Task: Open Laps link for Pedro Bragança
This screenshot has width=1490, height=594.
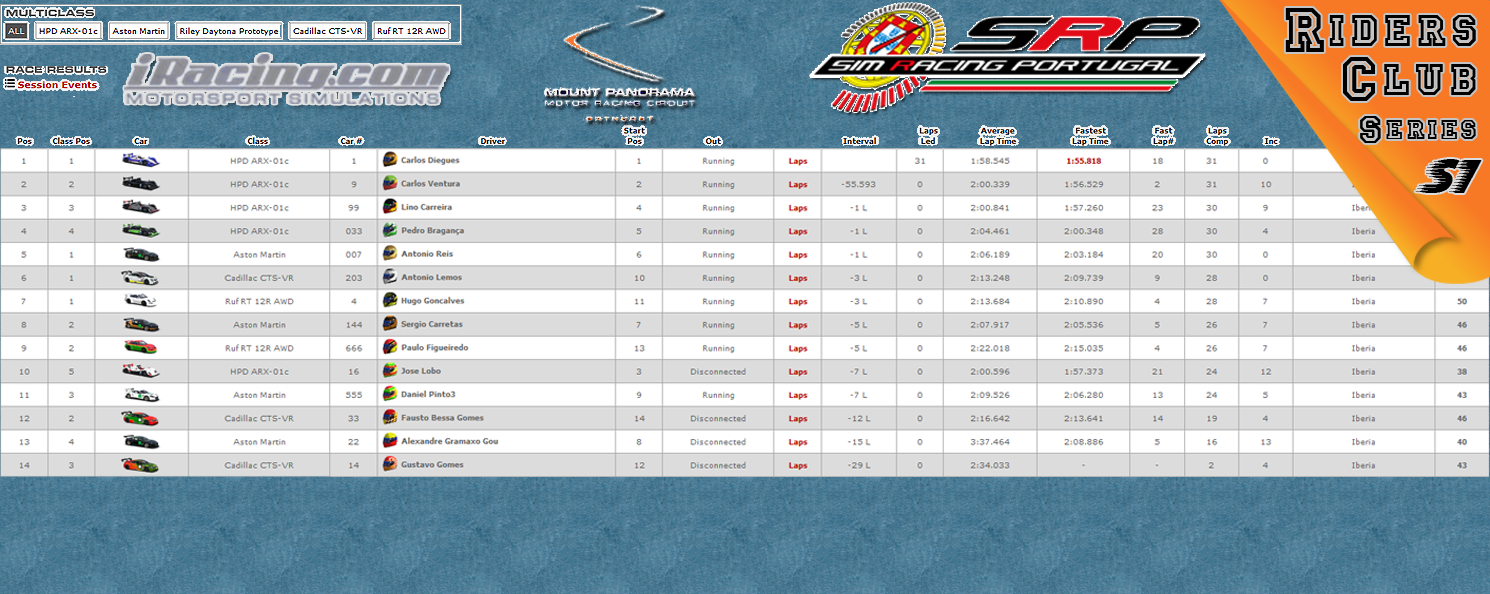Action: click(797, 231)
